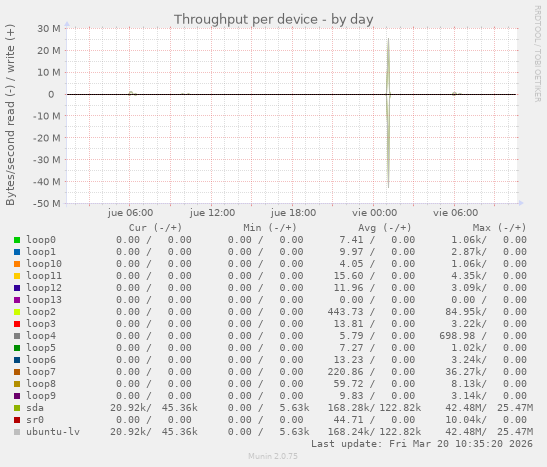Click the loop1 blue legend swatch
This screenshot has height=467, width=547.
[17, 252]
